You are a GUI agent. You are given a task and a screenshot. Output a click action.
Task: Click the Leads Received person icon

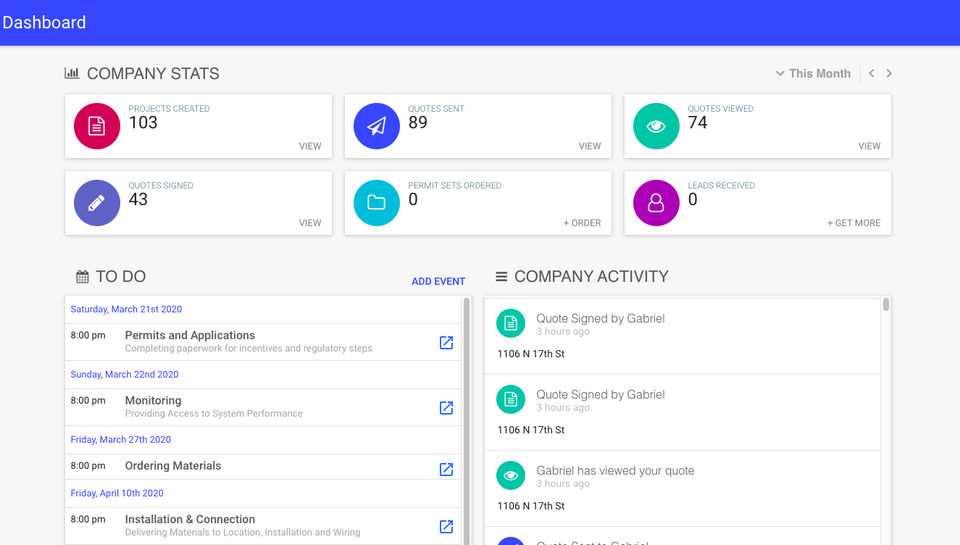[x=656, y=203]
